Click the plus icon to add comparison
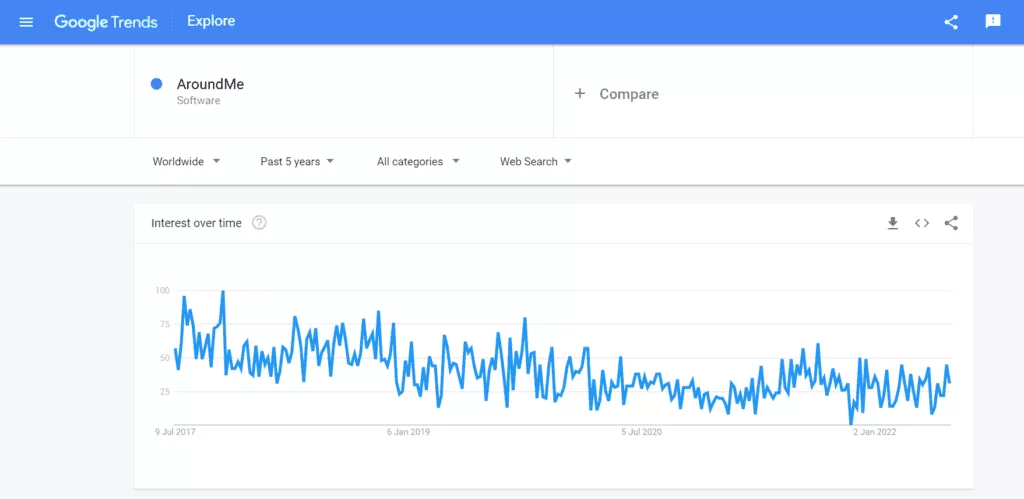The image size is (1024, 499). tap(579, 94)
